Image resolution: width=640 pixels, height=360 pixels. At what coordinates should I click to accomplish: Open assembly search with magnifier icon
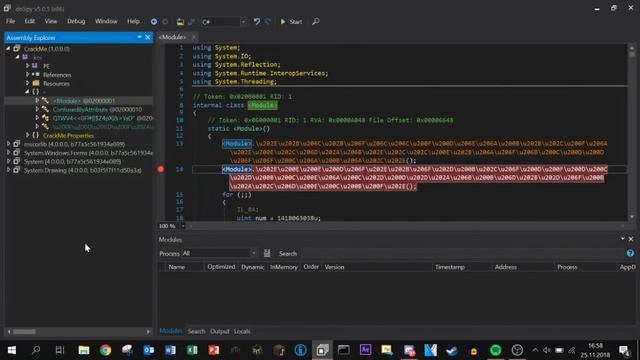(x=316, y=22)
